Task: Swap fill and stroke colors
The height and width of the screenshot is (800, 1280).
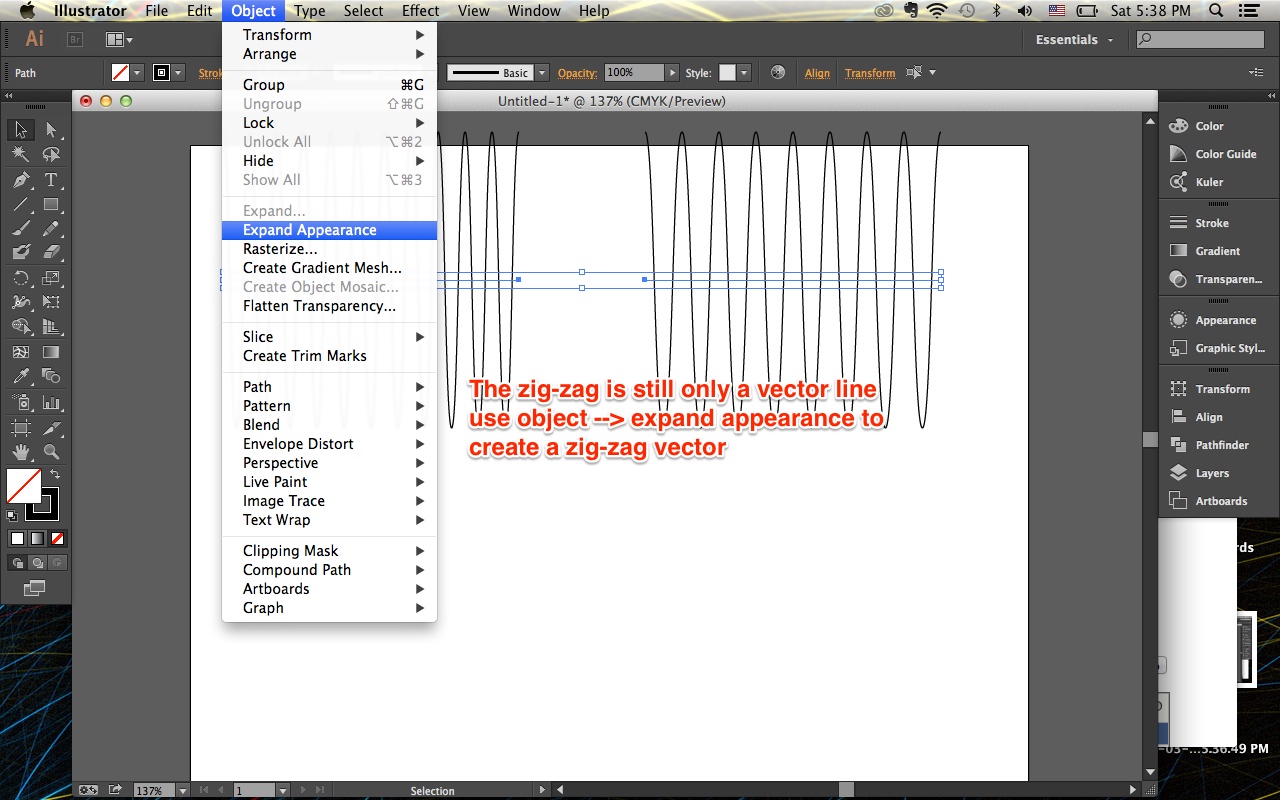Action: tap(56, 474)
